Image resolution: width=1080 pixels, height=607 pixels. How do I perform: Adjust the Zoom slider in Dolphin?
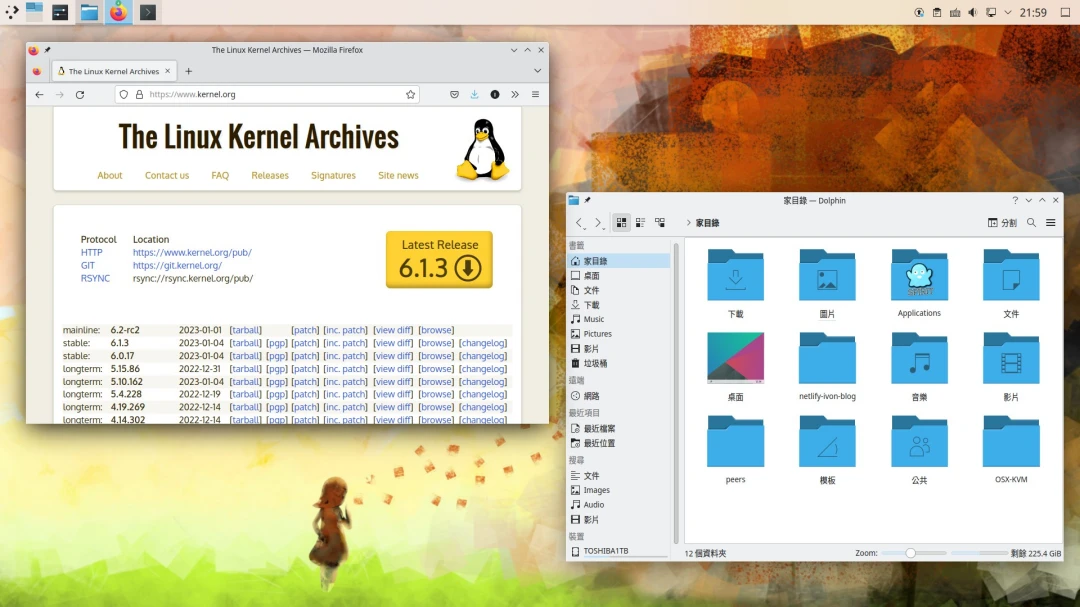point(910,551)
